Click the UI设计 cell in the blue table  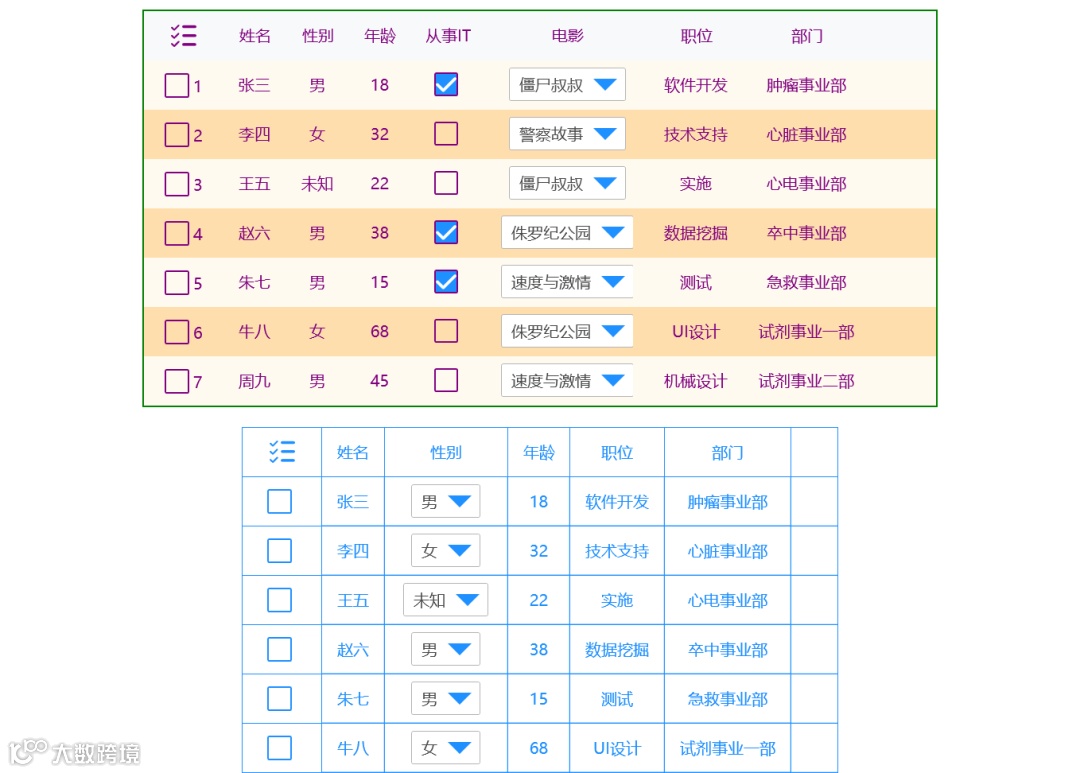pos(617,748)
